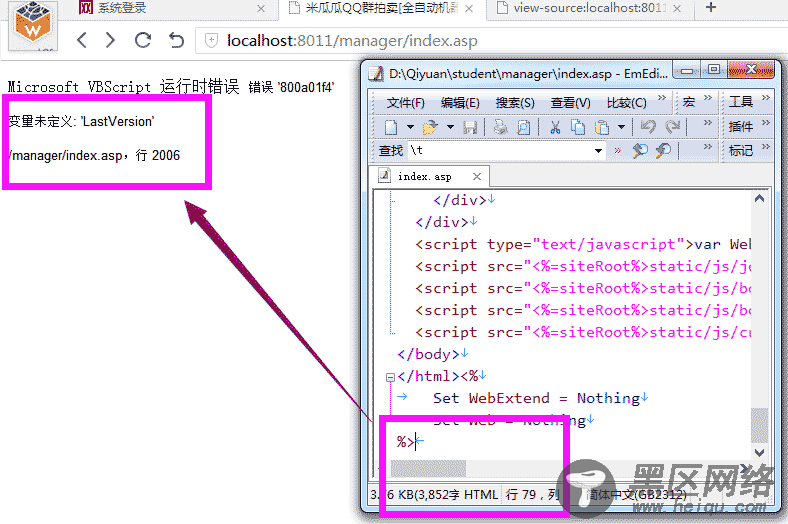The height and width of the screenshot is (524, 788).
Task: Click the 标记 markers toolbar label
Action: point(741,150)
